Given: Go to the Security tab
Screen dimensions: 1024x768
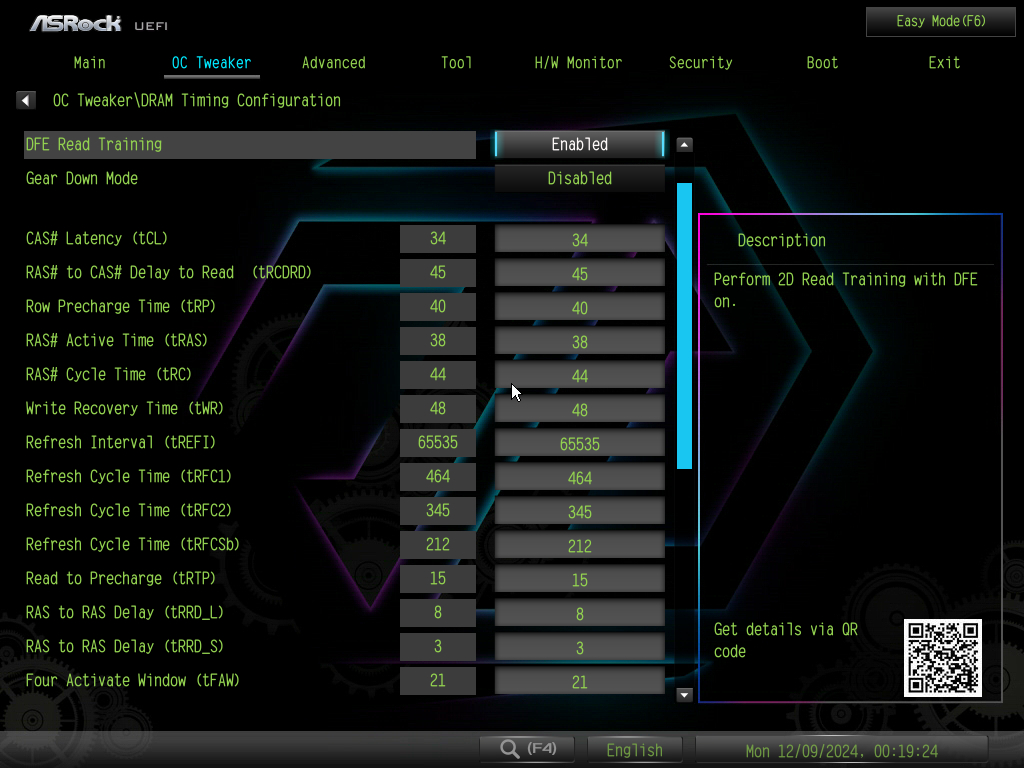Looking at the screenshot, I should [700, 63].
